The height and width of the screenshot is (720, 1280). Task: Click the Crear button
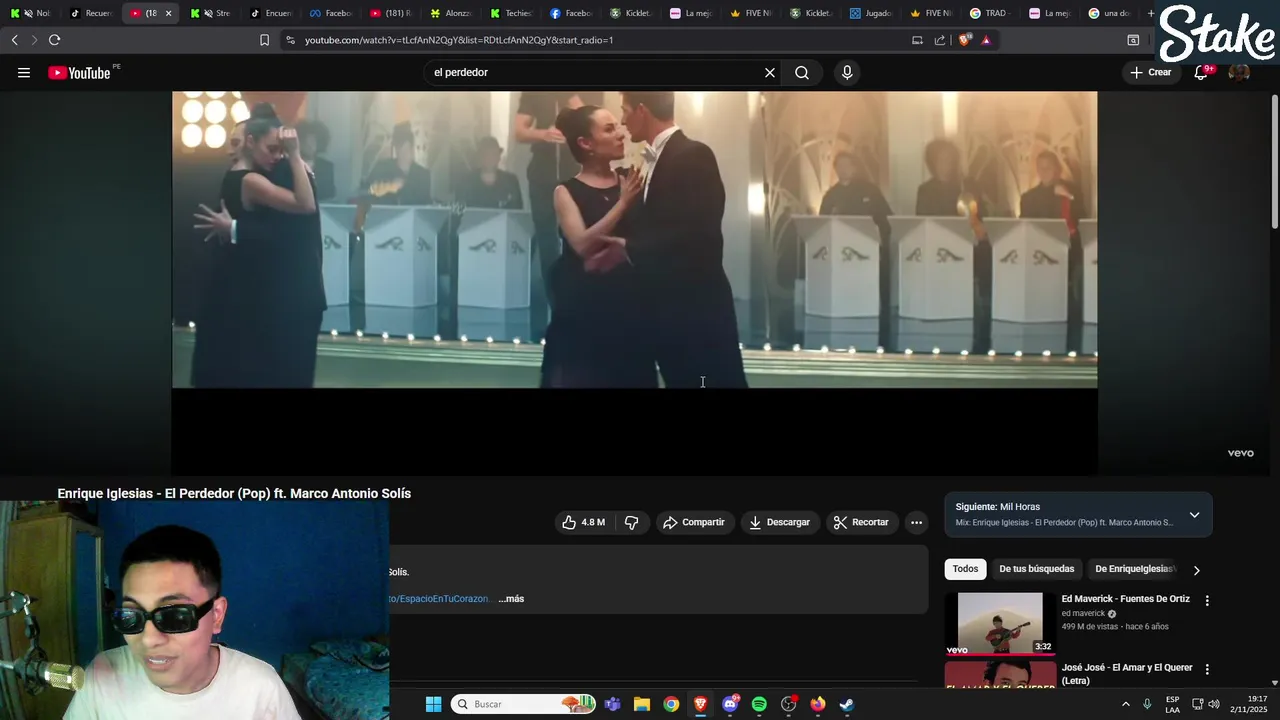[1151, 72]
